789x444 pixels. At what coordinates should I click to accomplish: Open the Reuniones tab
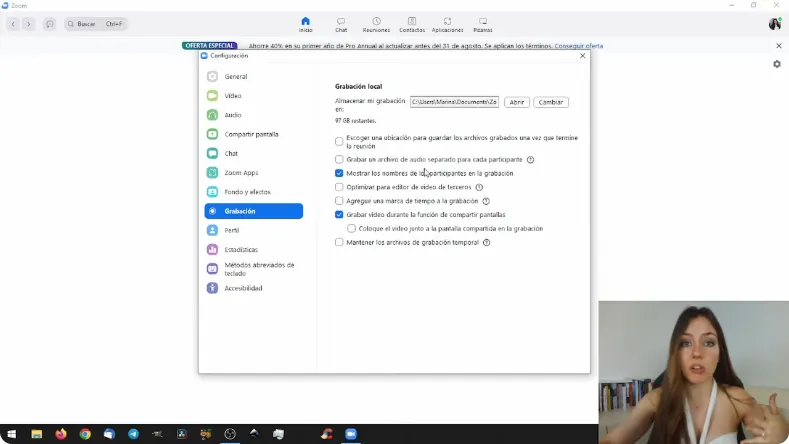coord(376,24)
